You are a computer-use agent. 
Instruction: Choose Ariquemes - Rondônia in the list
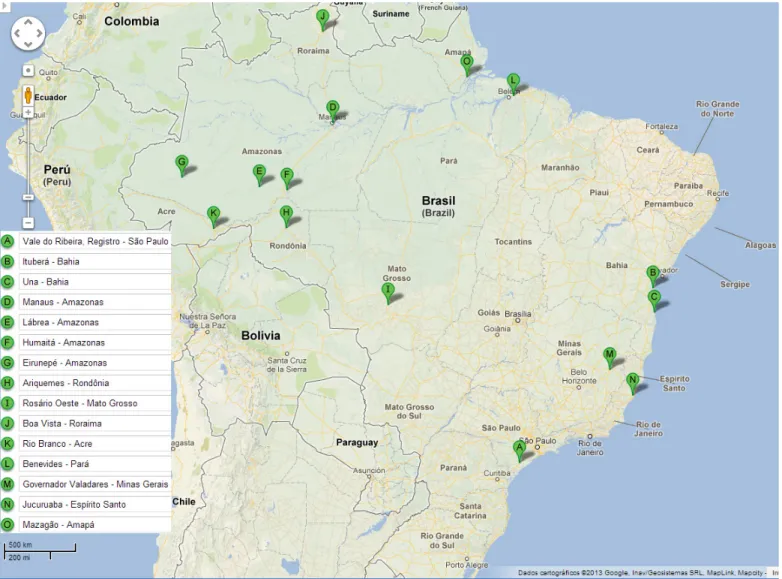pos(95,383)
